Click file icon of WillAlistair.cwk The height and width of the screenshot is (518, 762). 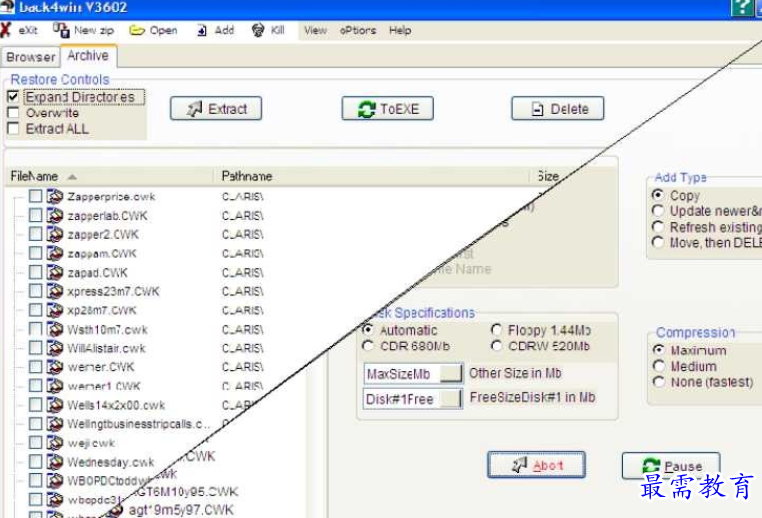coord(55,348)
